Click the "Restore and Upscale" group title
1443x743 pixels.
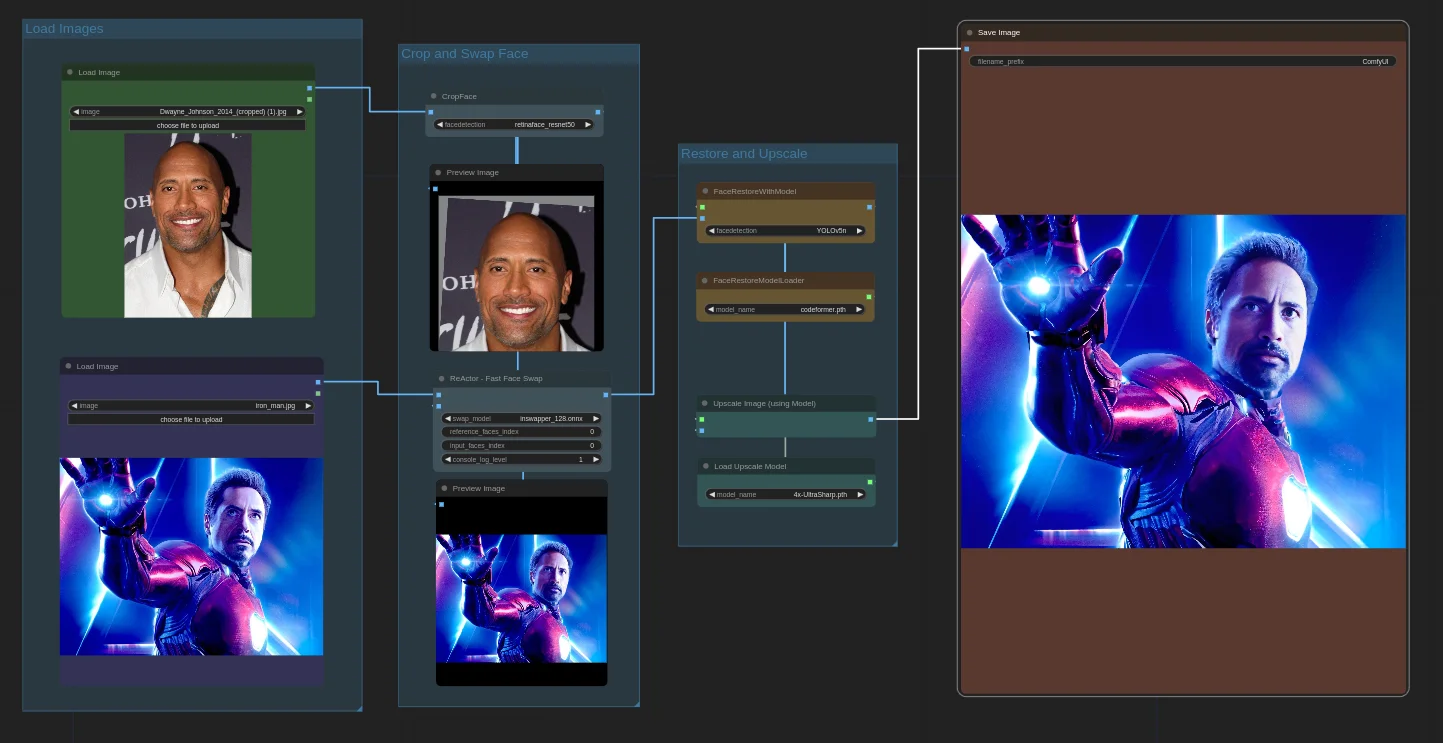744,154
